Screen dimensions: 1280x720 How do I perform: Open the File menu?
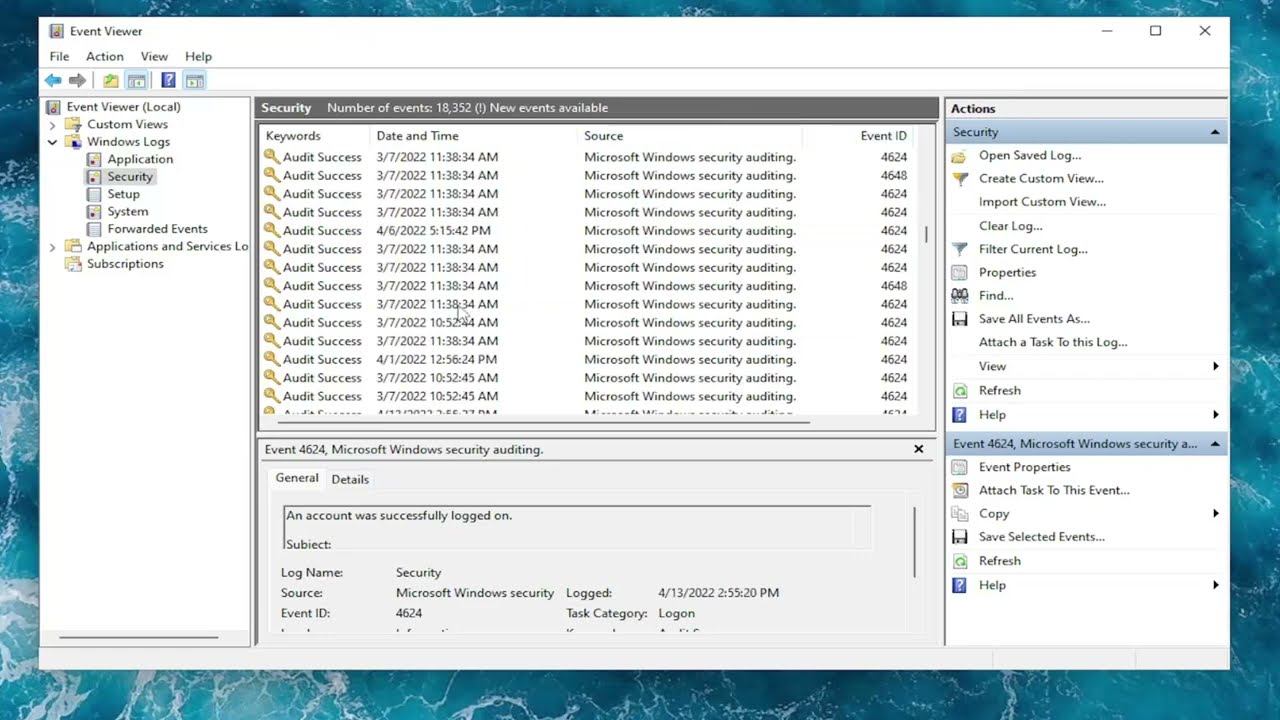(59, 57)
